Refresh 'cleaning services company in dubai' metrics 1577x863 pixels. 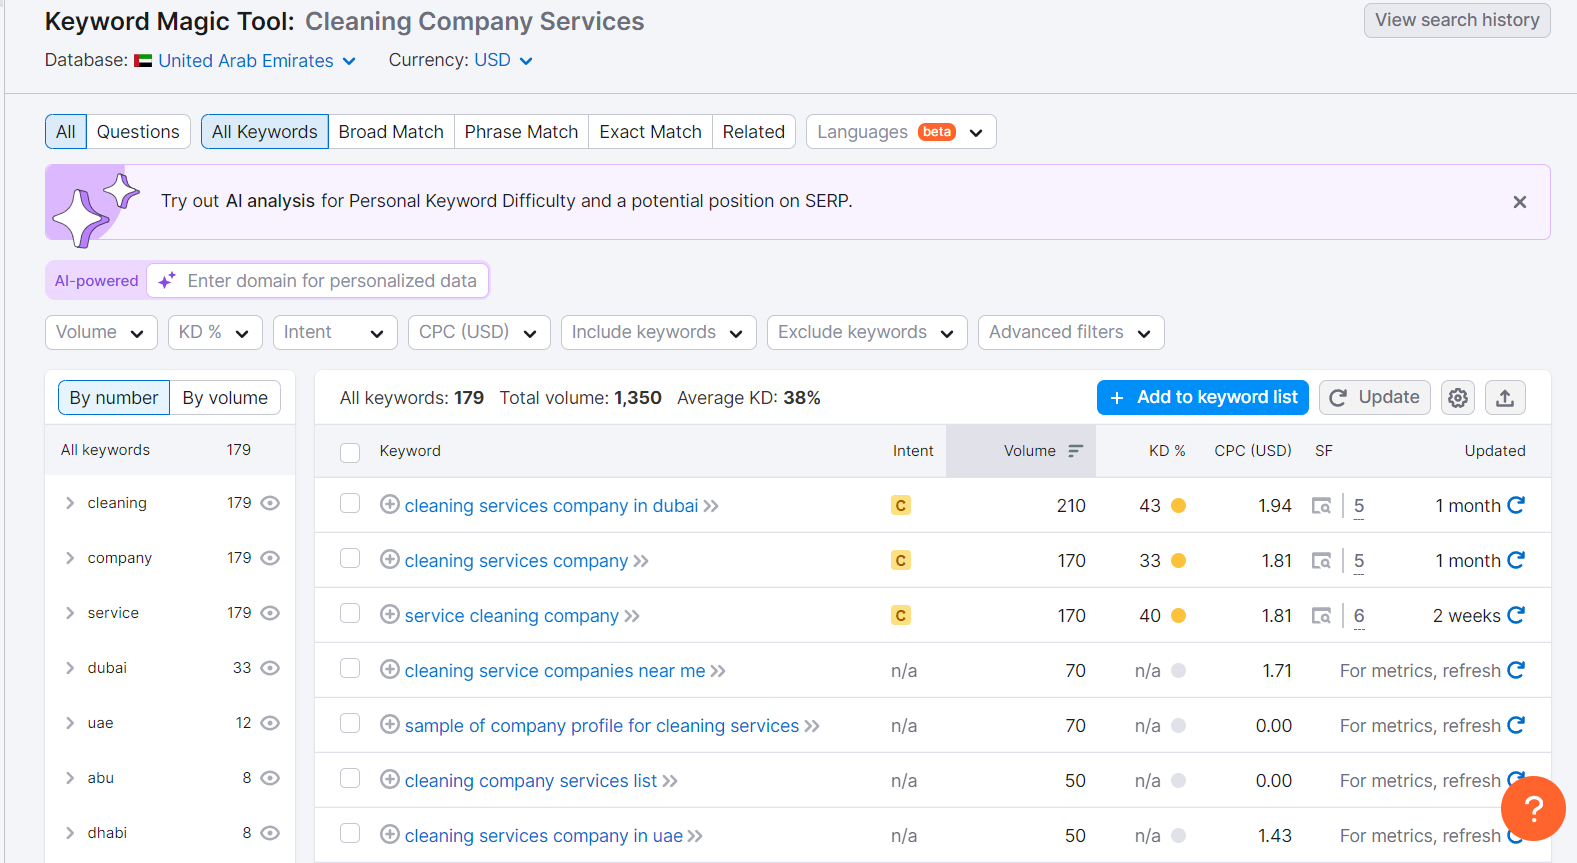click(x=1516, y=505)
